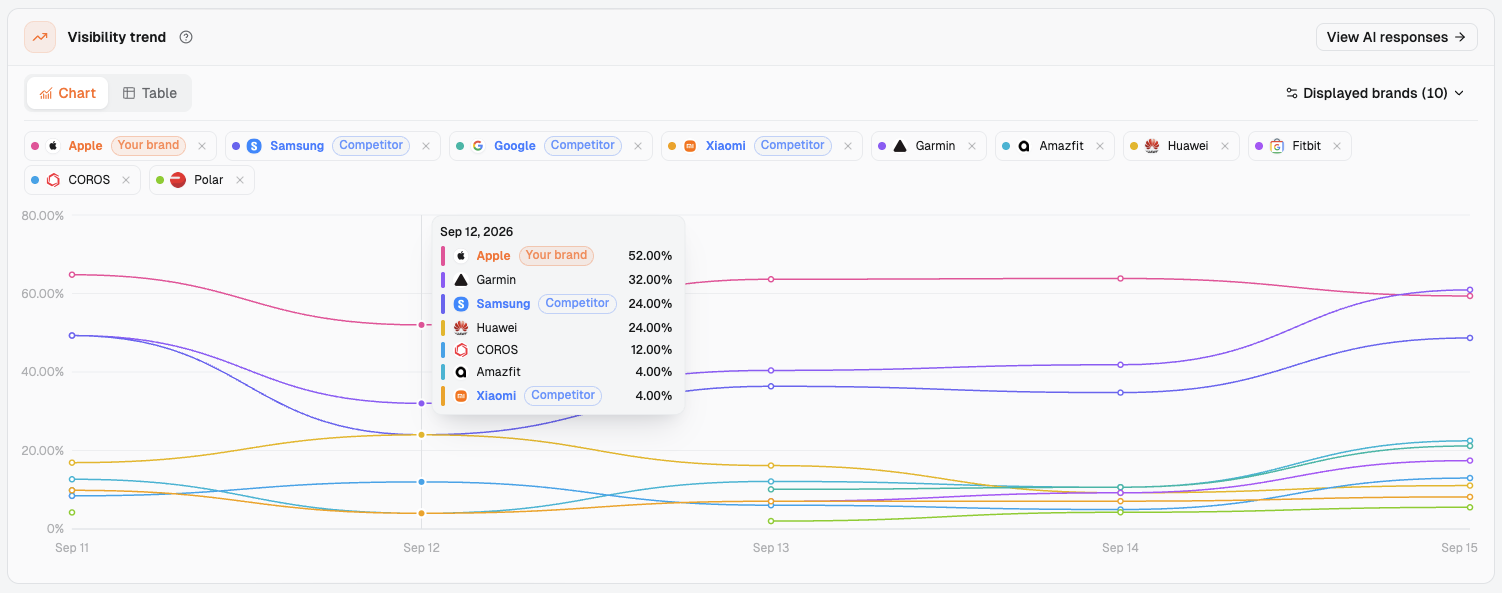Select Apple data point on Sep 14
The image size is (1502, 593).
(1120, 278)
